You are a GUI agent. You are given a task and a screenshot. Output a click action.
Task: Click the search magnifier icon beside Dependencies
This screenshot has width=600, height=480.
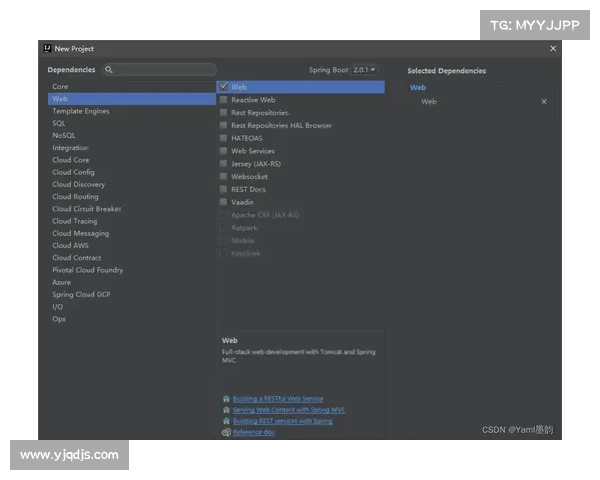(x=109, y=70)
